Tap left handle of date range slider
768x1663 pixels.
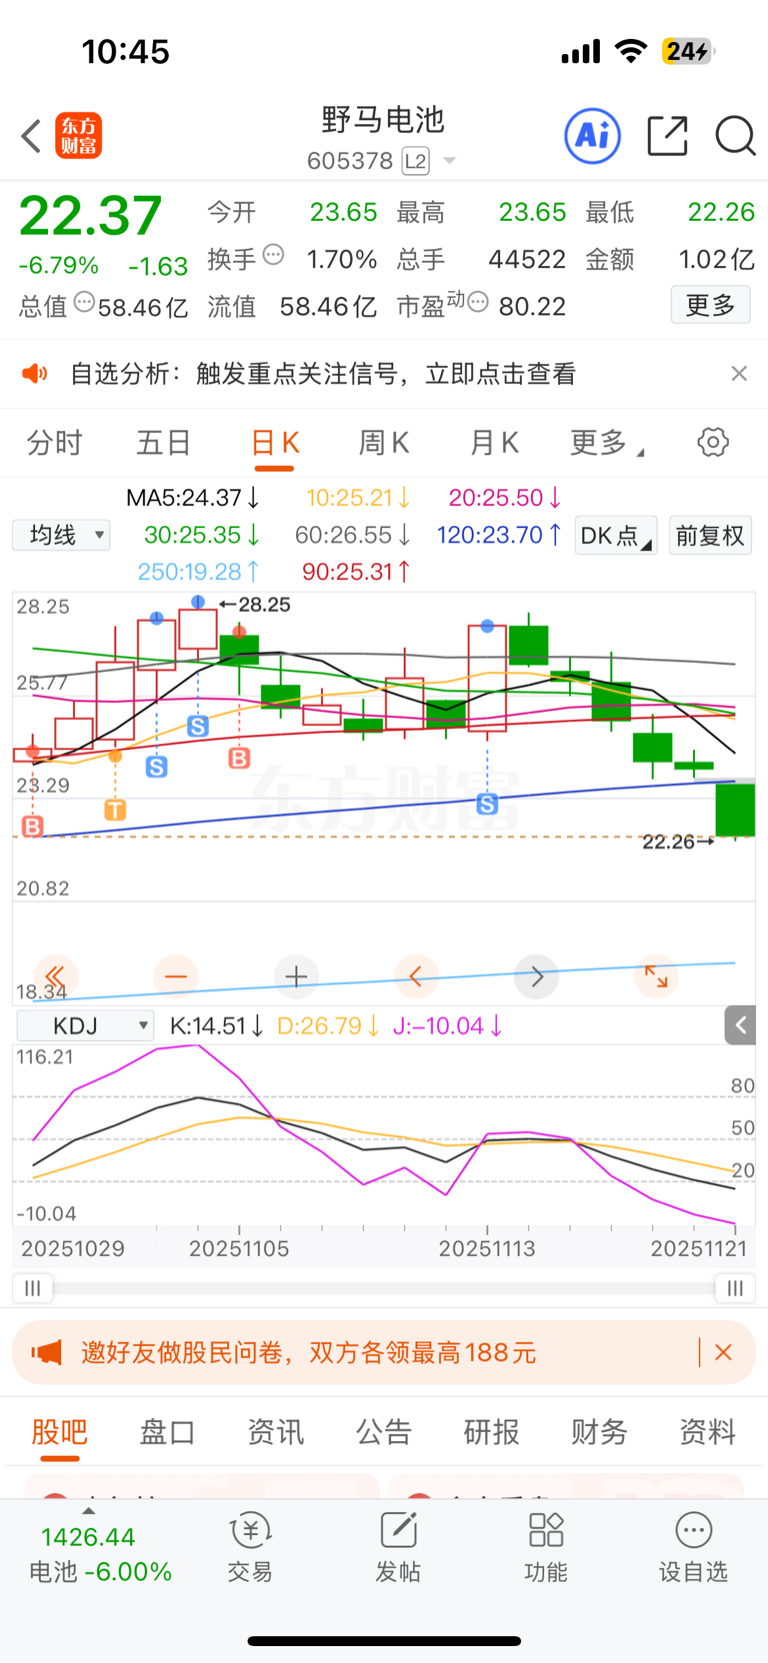pos(33,1288)
